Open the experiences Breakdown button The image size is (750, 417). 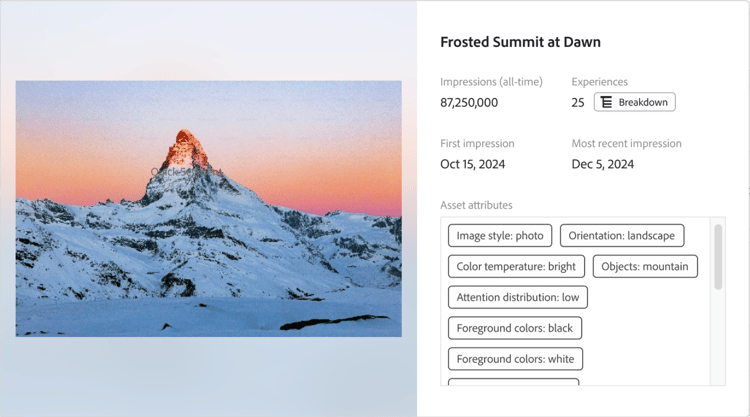634,102
